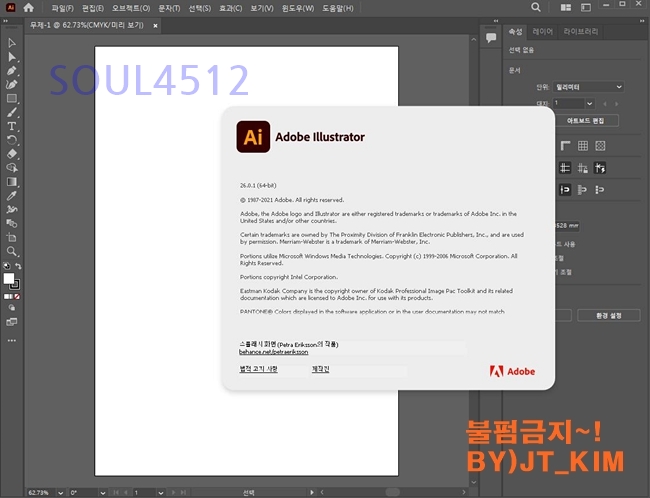This screenshot has height=498, width=650.
Task: Open the 오브젝트(O) menu
Action: [x=131, y=8]
